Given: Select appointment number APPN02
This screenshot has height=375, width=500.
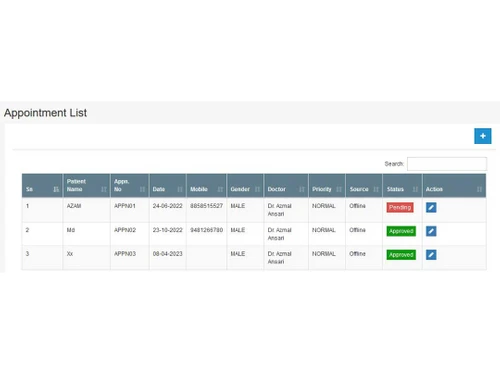Looking at the screenshot, I should tap(125, 230).
